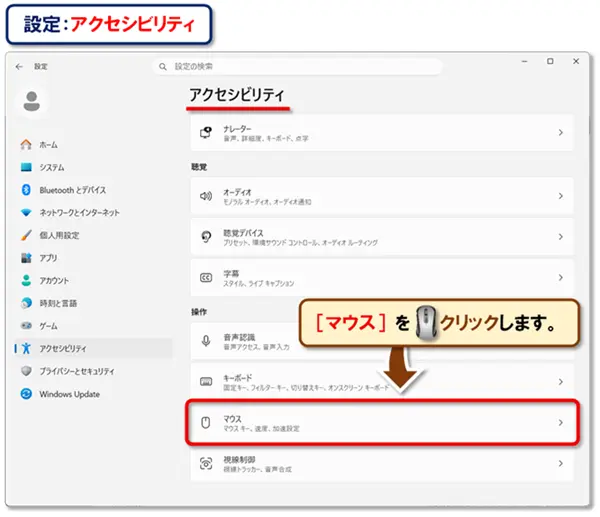This screenshot has width=600, height=517.
Task: Click the 音声認識 microphone icon
Action: click(x=206, y=341)
